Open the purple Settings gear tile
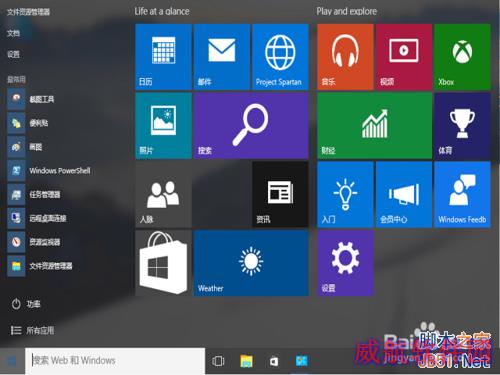 click(x=345, y=263)
